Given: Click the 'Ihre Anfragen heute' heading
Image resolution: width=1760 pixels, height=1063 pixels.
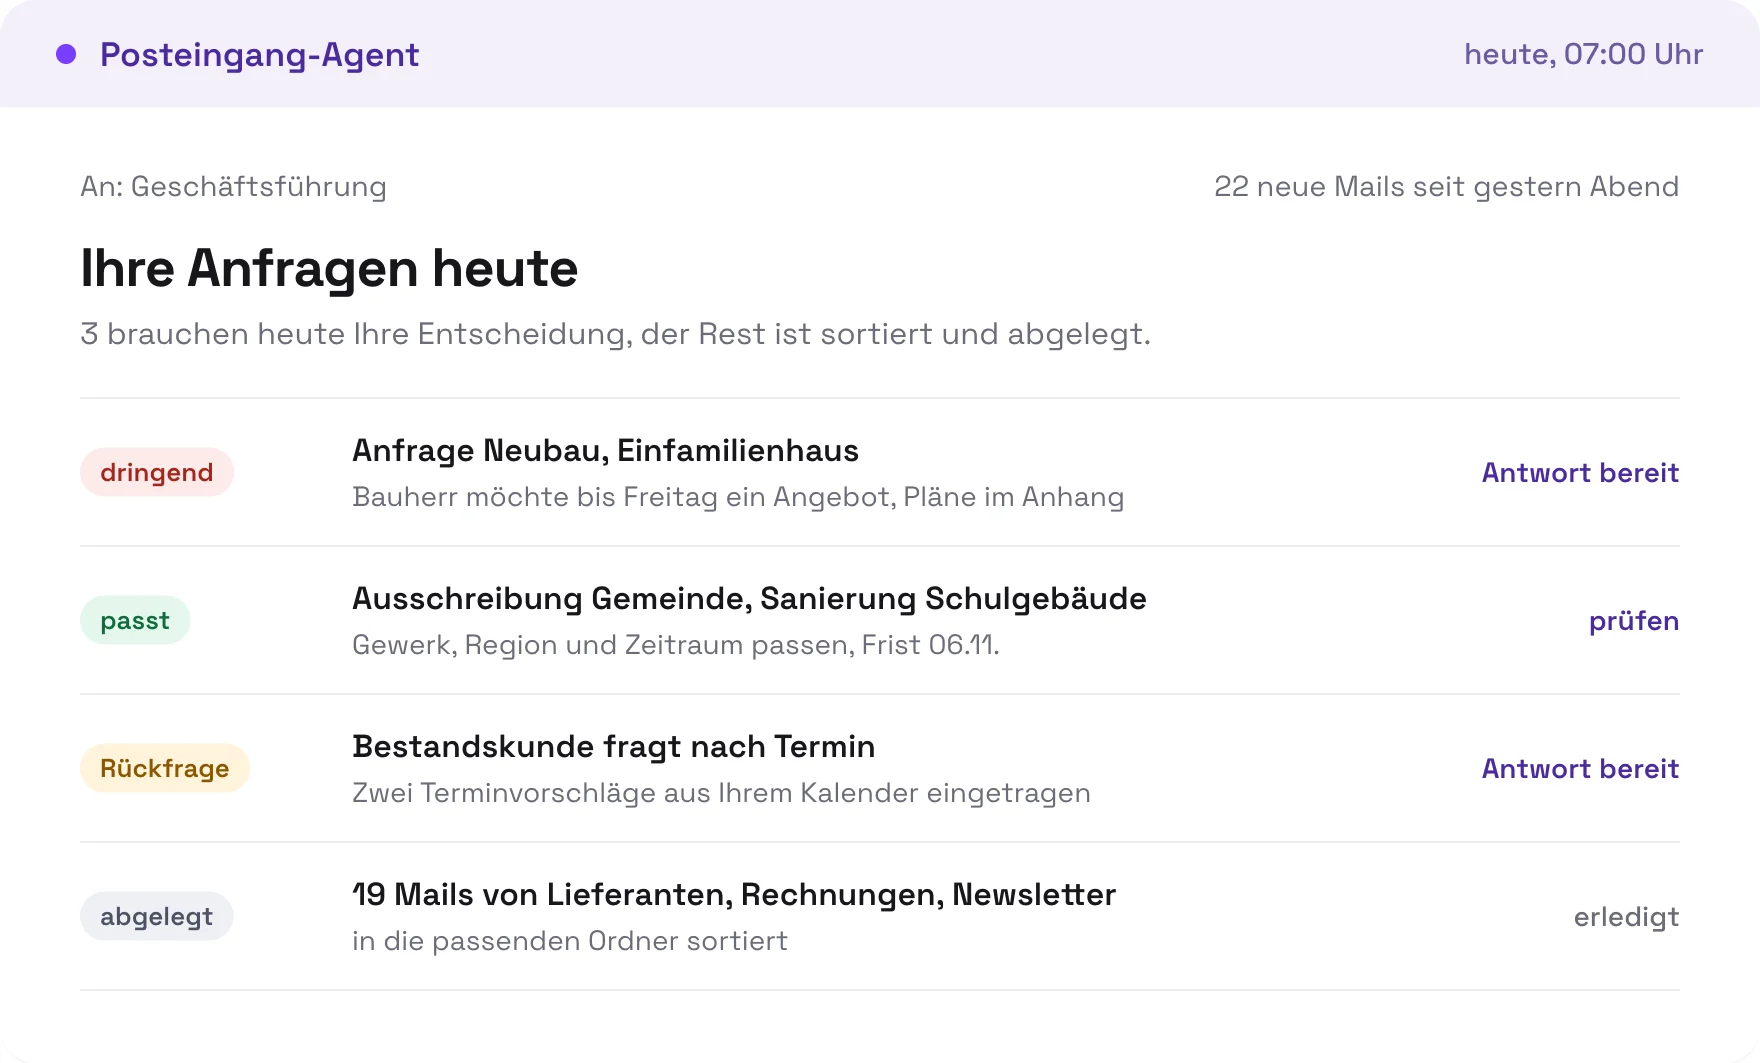Looking at the screenshot, I should tap(329, 268).
